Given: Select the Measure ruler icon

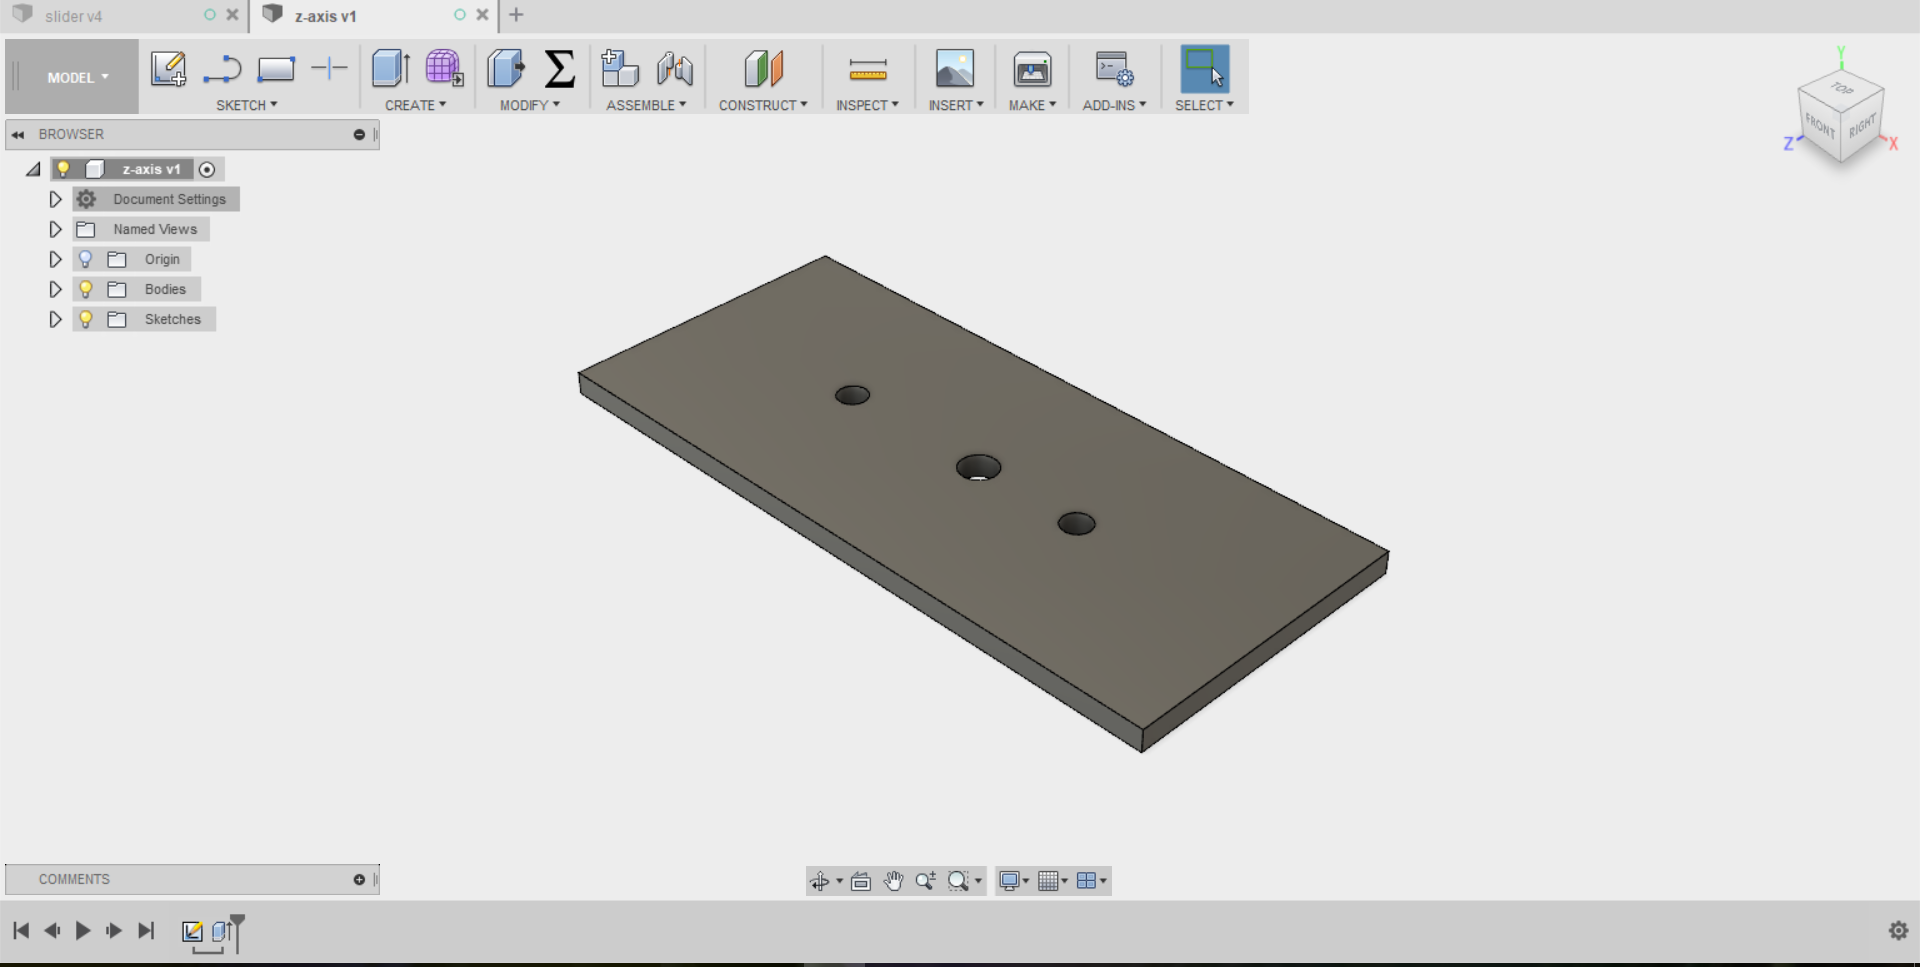Looking at the screenshot, I should pos(868,70).
